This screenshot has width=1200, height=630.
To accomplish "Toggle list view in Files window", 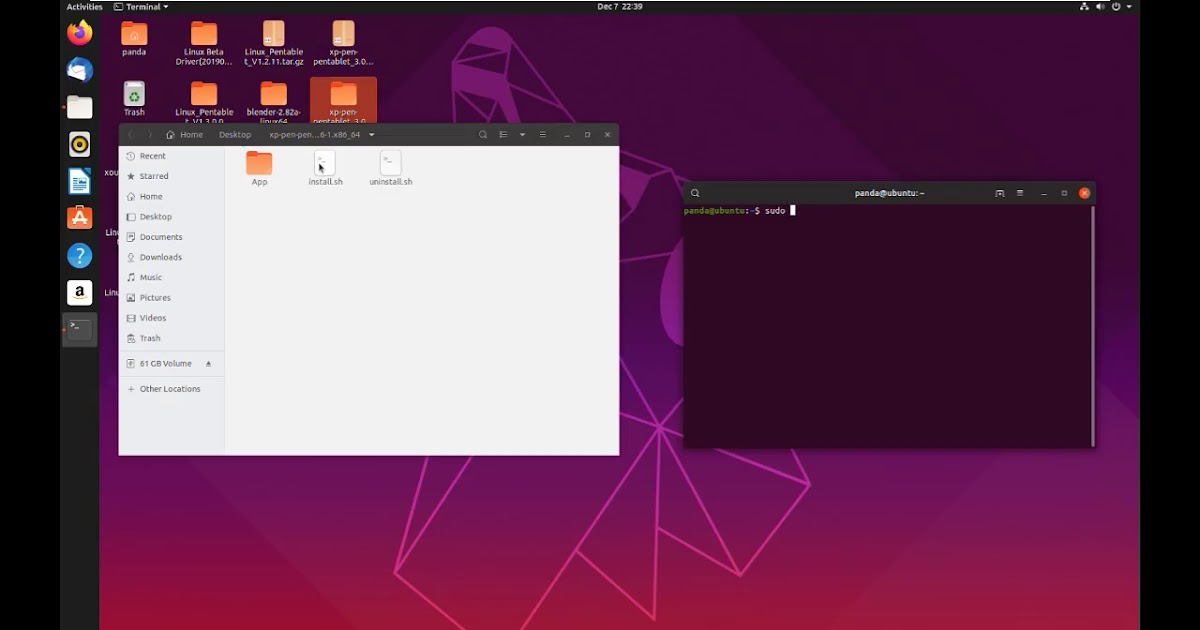I will 503,135.
